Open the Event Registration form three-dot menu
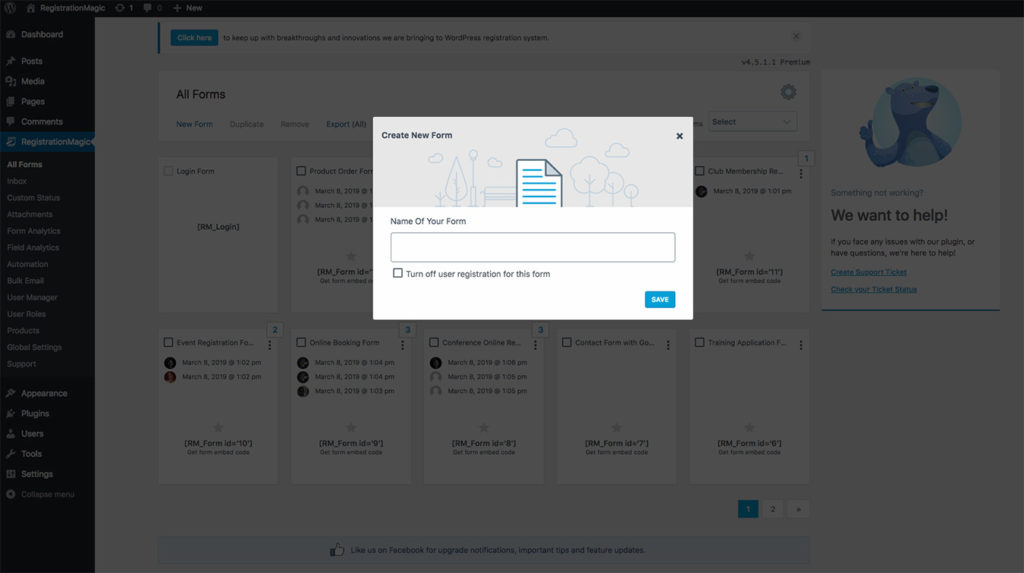Screen dimensions: 1024x573 (269, 345)
